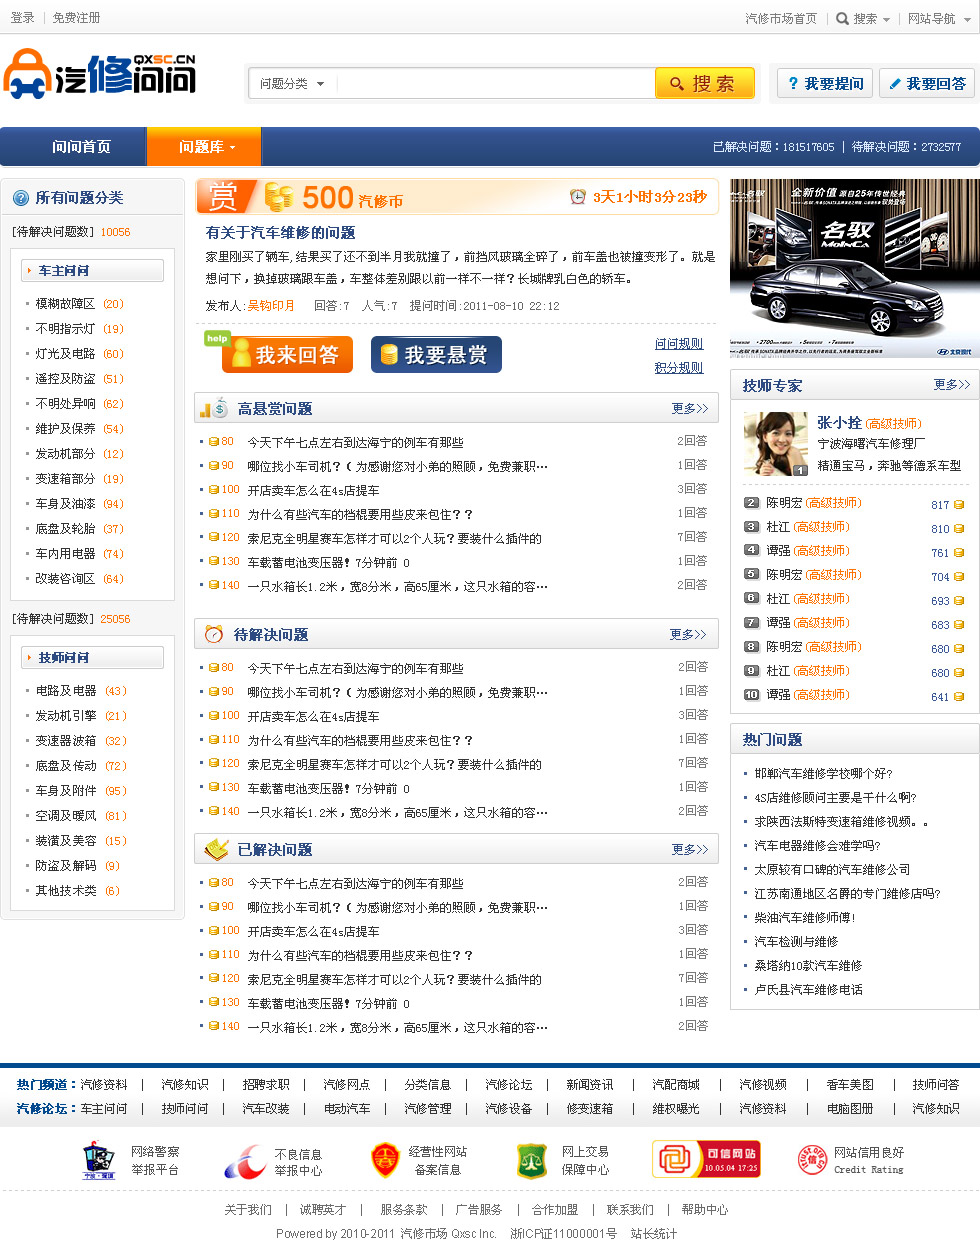Viewport: 980px width, 1257px height.
Task: Click 汽修市场首页 in top bar
Action: point(781,18)
